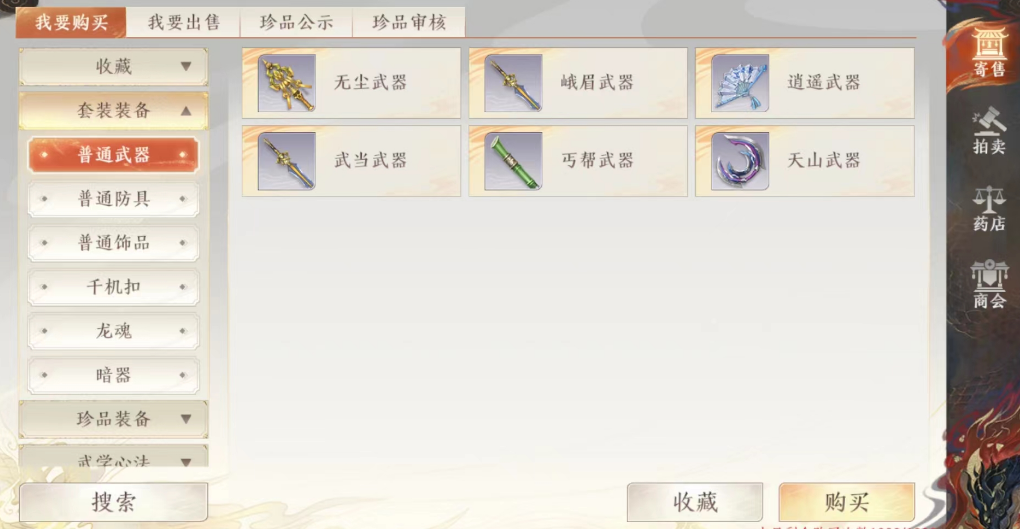Click the 购买 buy button
Screen dimensions: 1020x529
pos(846,502)
